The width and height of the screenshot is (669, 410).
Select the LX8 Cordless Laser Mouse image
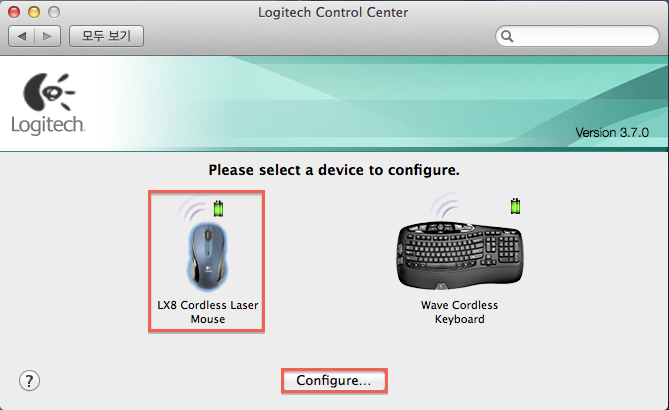(x=207, y=256)
